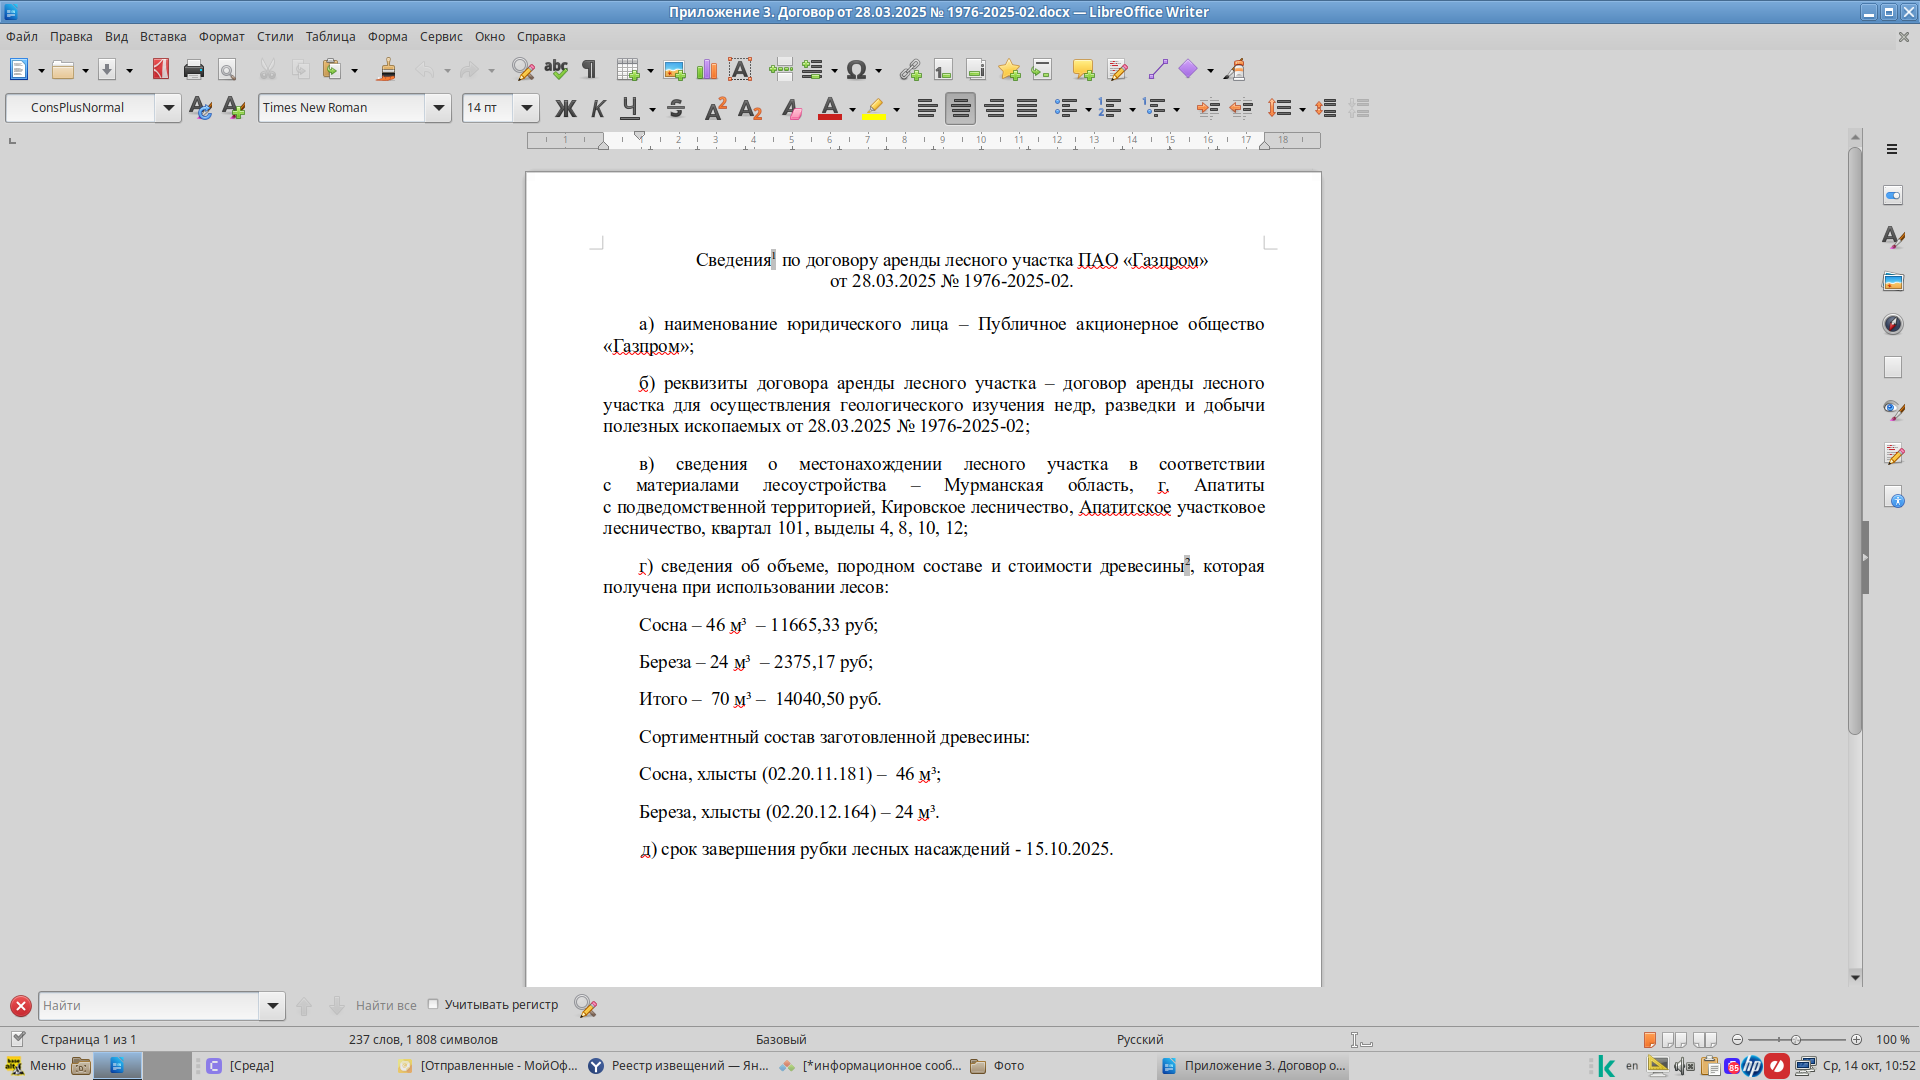Open sidebar Navigator panel
This screenshot has height=1080, width=1920.
[x=1893, y=324]
